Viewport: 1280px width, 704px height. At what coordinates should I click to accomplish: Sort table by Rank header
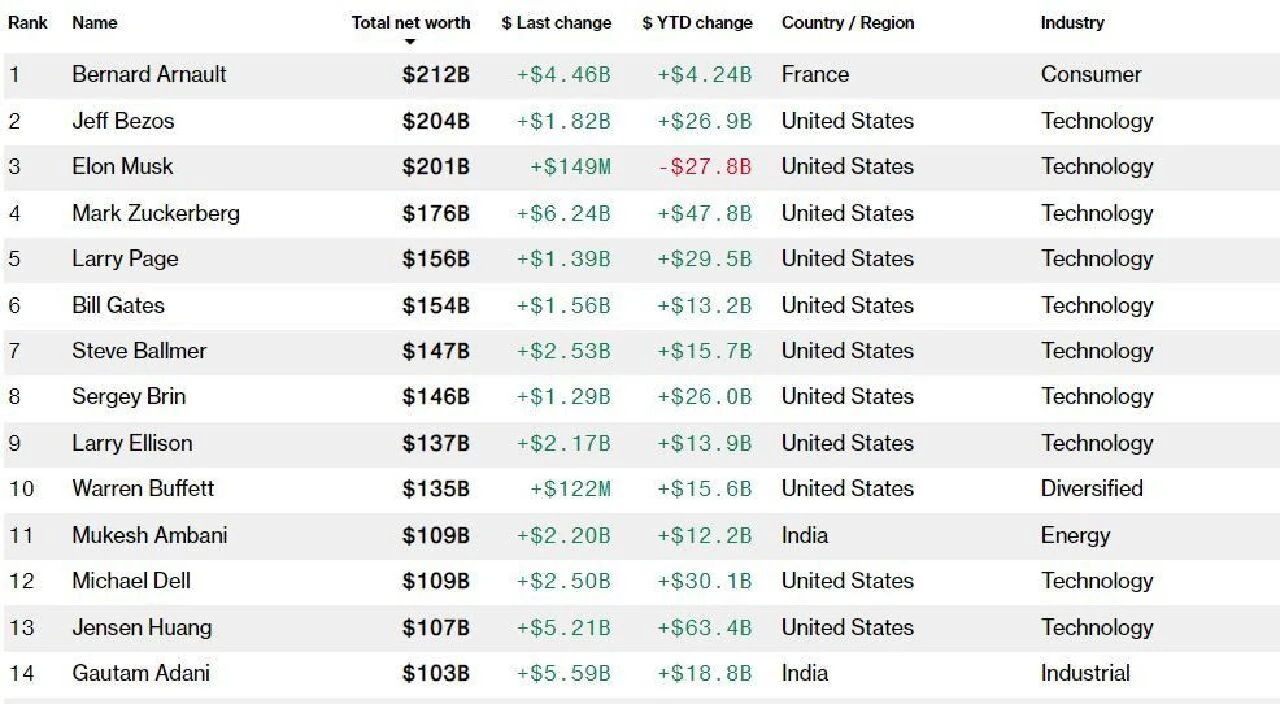[x=28, y=23]
